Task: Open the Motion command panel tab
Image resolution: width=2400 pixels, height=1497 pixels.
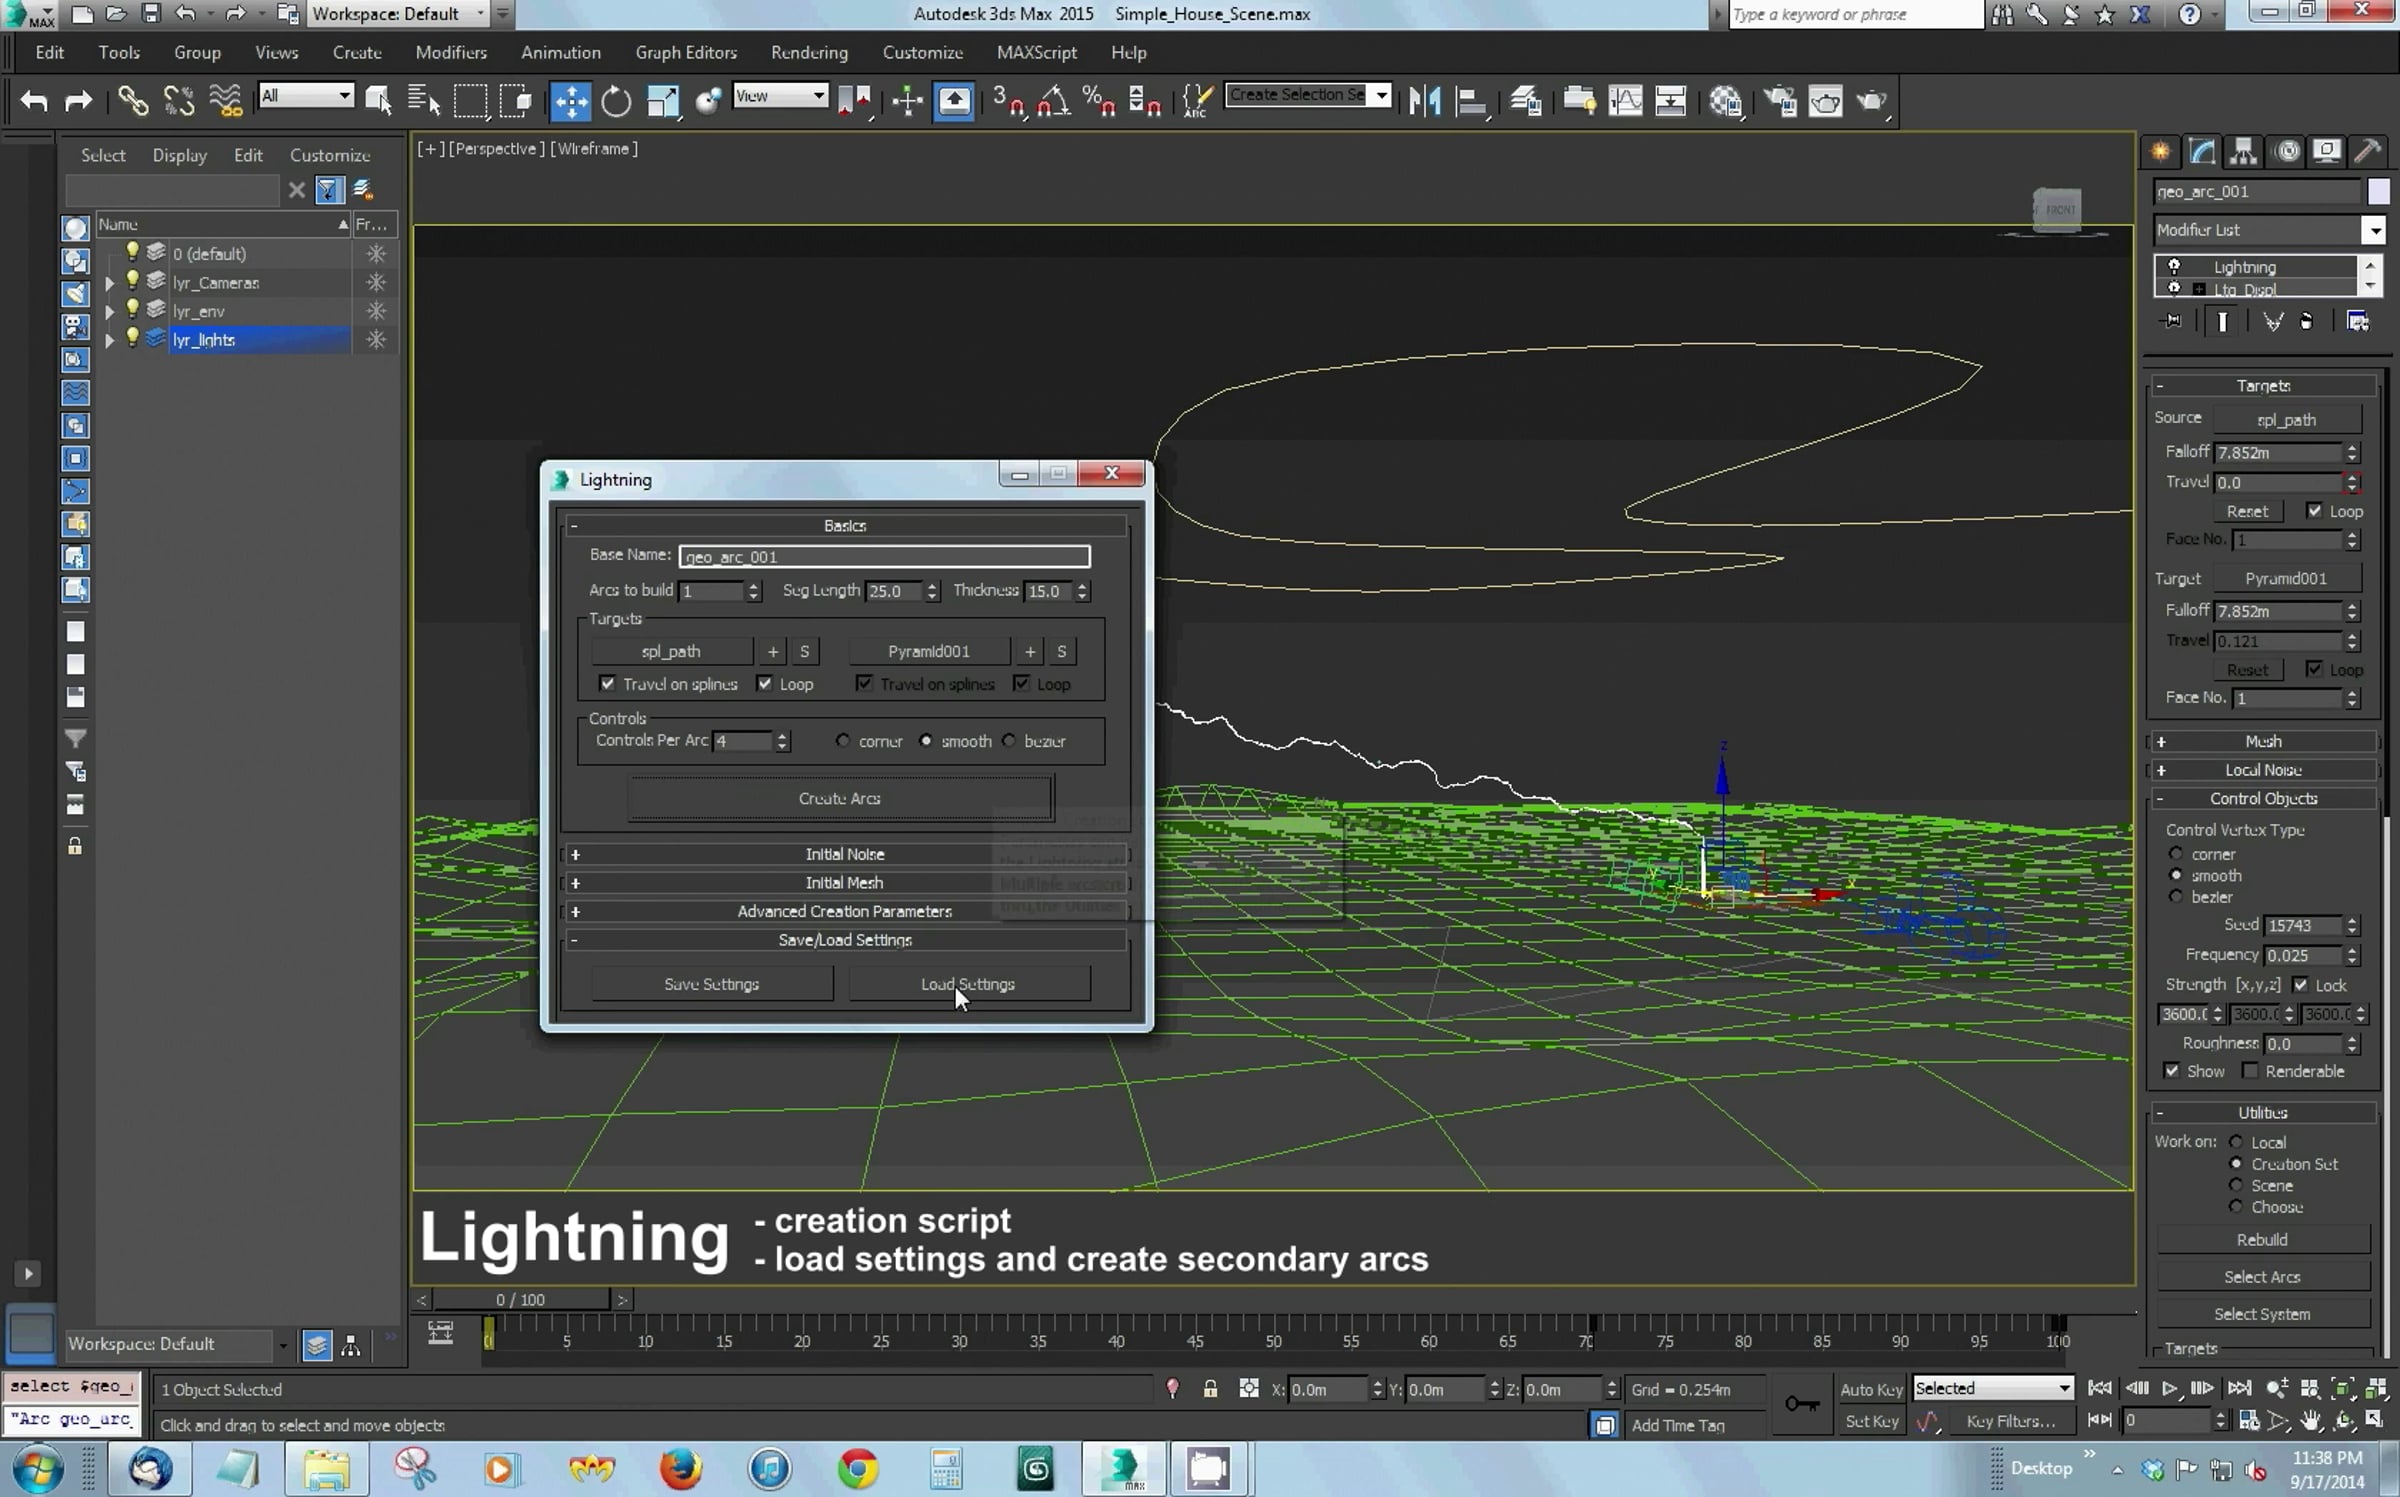Action: pyautogui.click(x=2286, y=151)
